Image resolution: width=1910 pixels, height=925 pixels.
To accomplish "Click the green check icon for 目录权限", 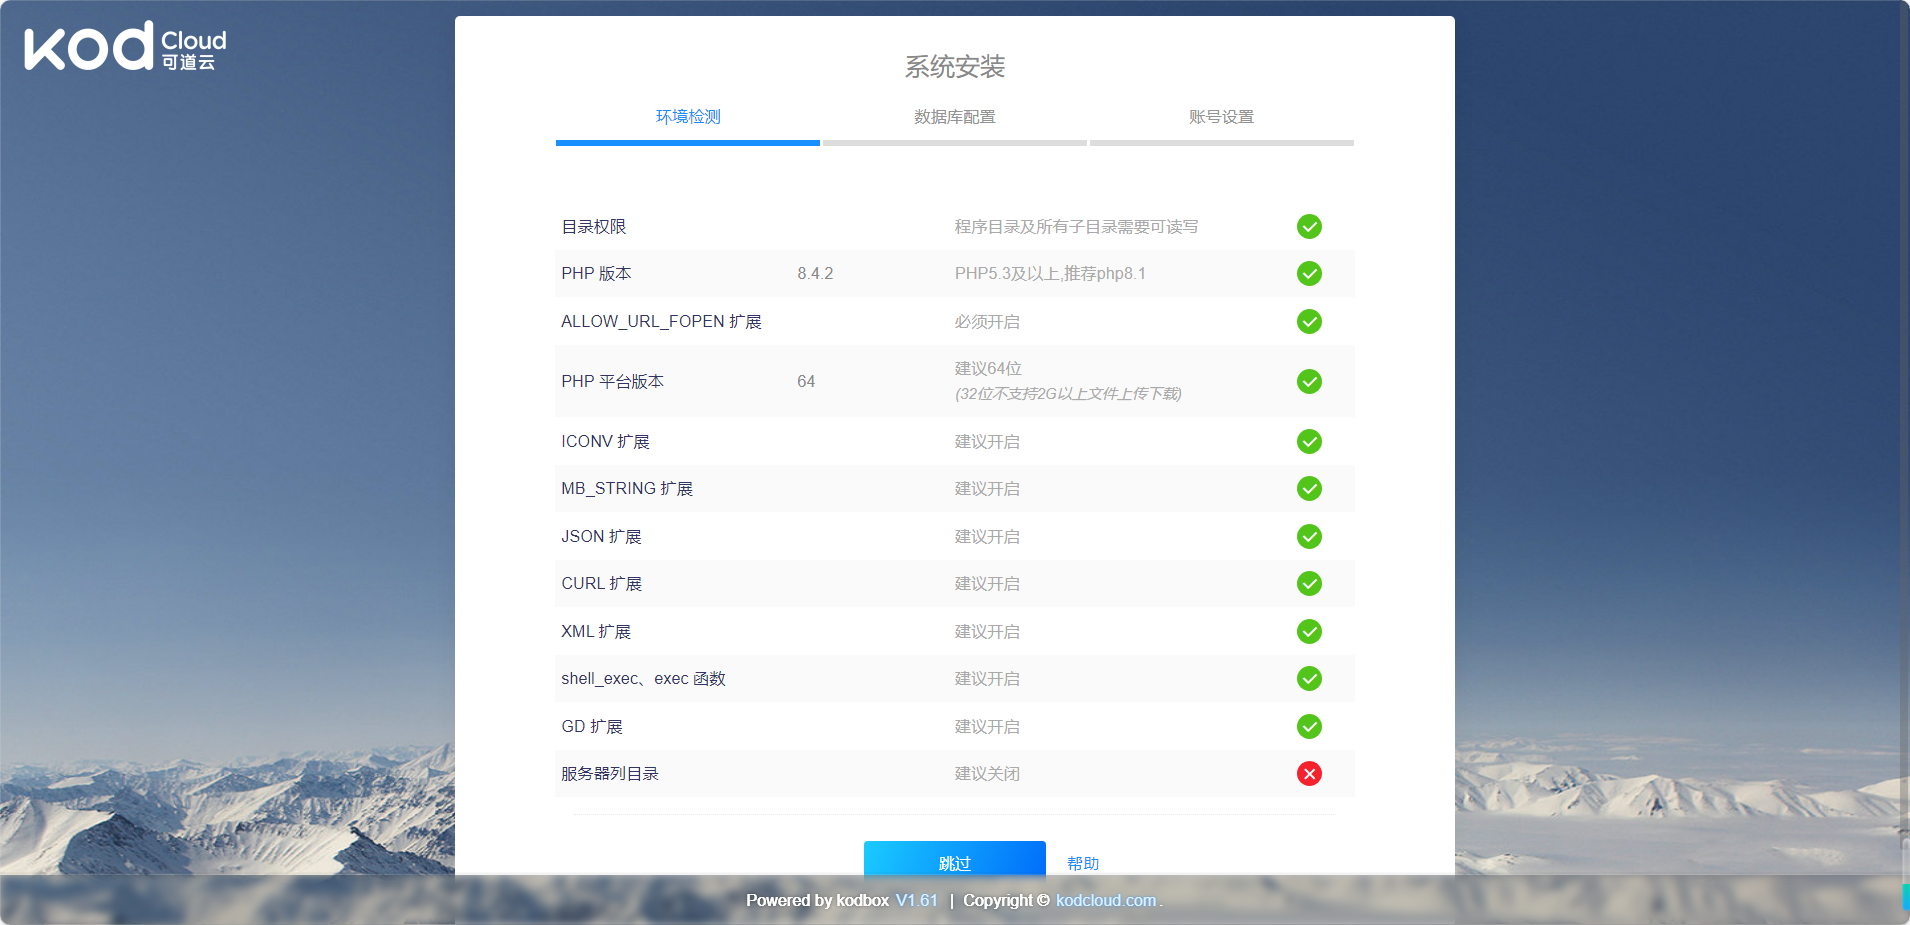I will pyautogui.click(x=1309, y=226).
